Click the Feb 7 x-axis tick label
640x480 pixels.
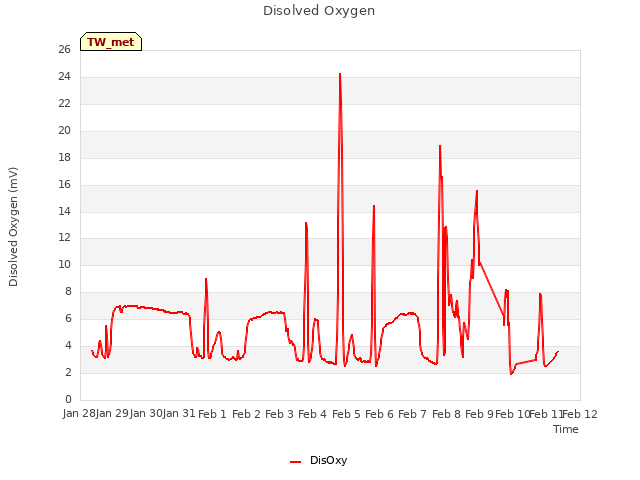pos(412,414)
